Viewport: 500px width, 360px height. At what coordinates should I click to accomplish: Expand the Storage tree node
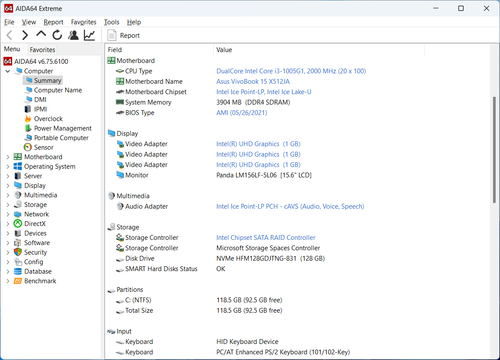(8, 205)
